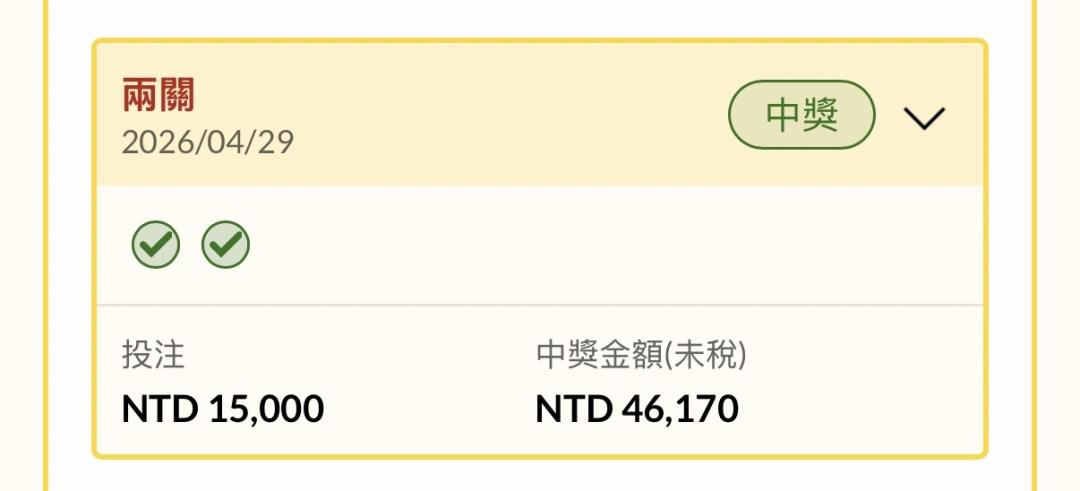Expand the 兩關 bet details chevron

[x=924, y=118]
